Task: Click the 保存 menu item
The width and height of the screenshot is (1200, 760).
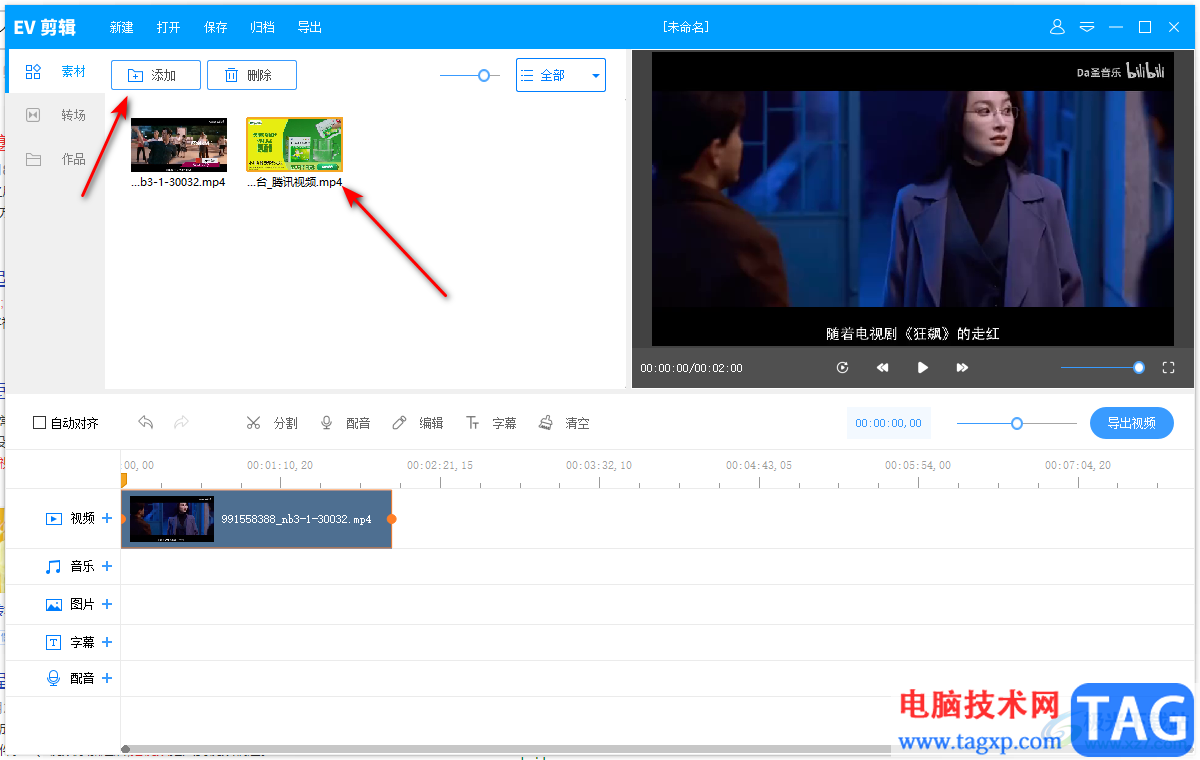Action: (216, 27)
